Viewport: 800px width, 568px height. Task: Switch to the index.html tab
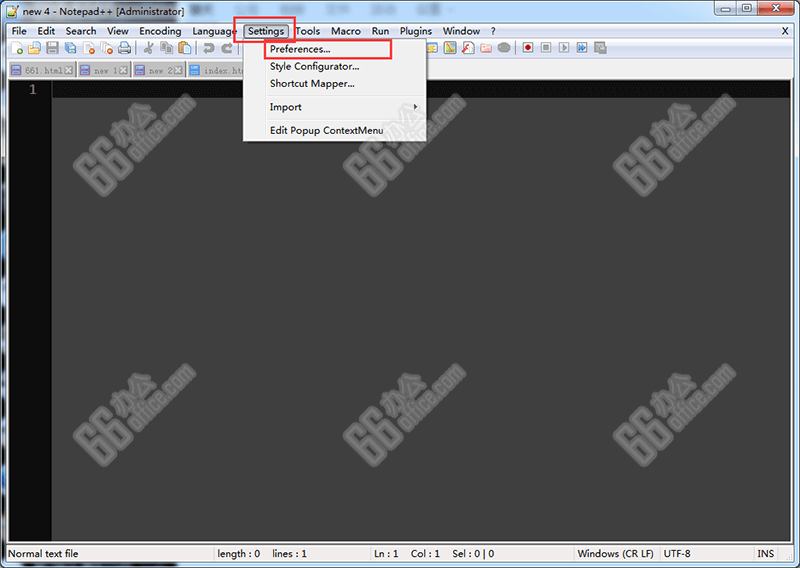(x=215, y=70)
